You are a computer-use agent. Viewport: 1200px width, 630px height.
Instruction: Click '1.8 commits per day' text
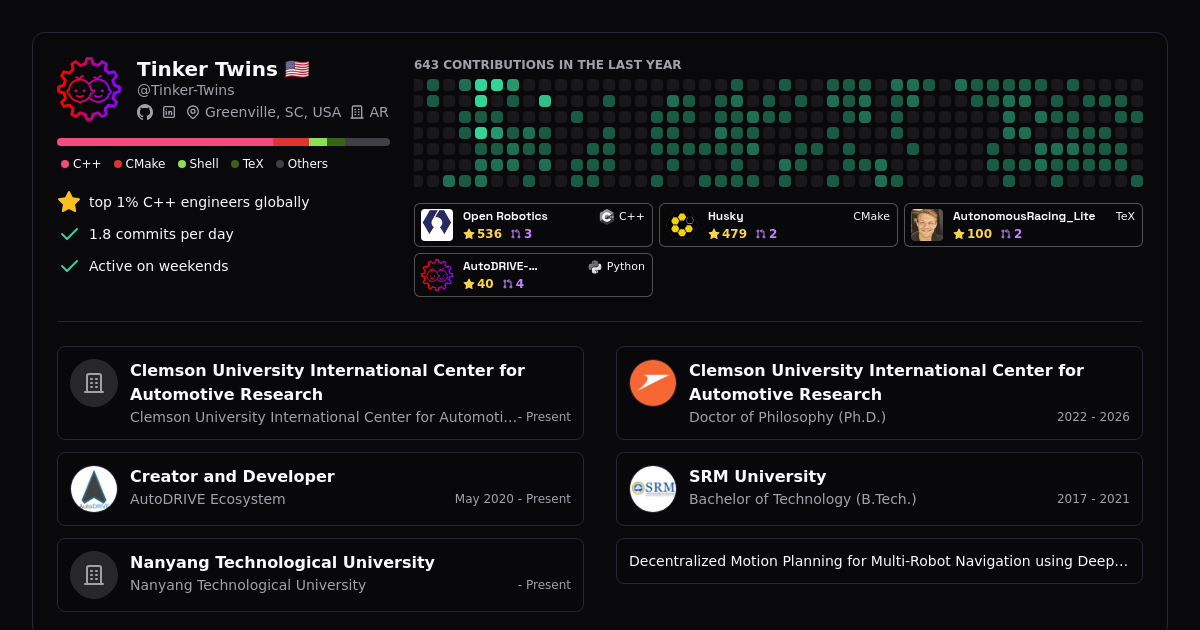pos(161,234)
